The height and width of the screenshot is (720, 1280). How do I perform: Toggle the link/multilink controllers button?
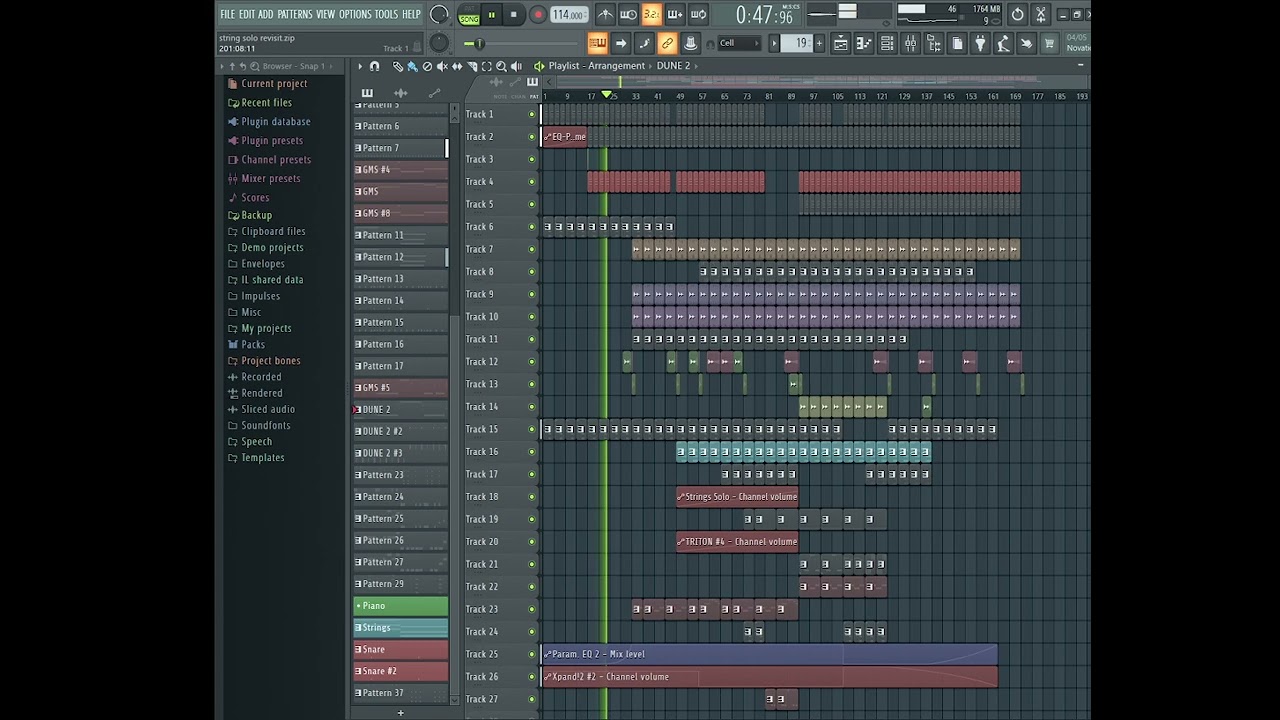[667, 43]
